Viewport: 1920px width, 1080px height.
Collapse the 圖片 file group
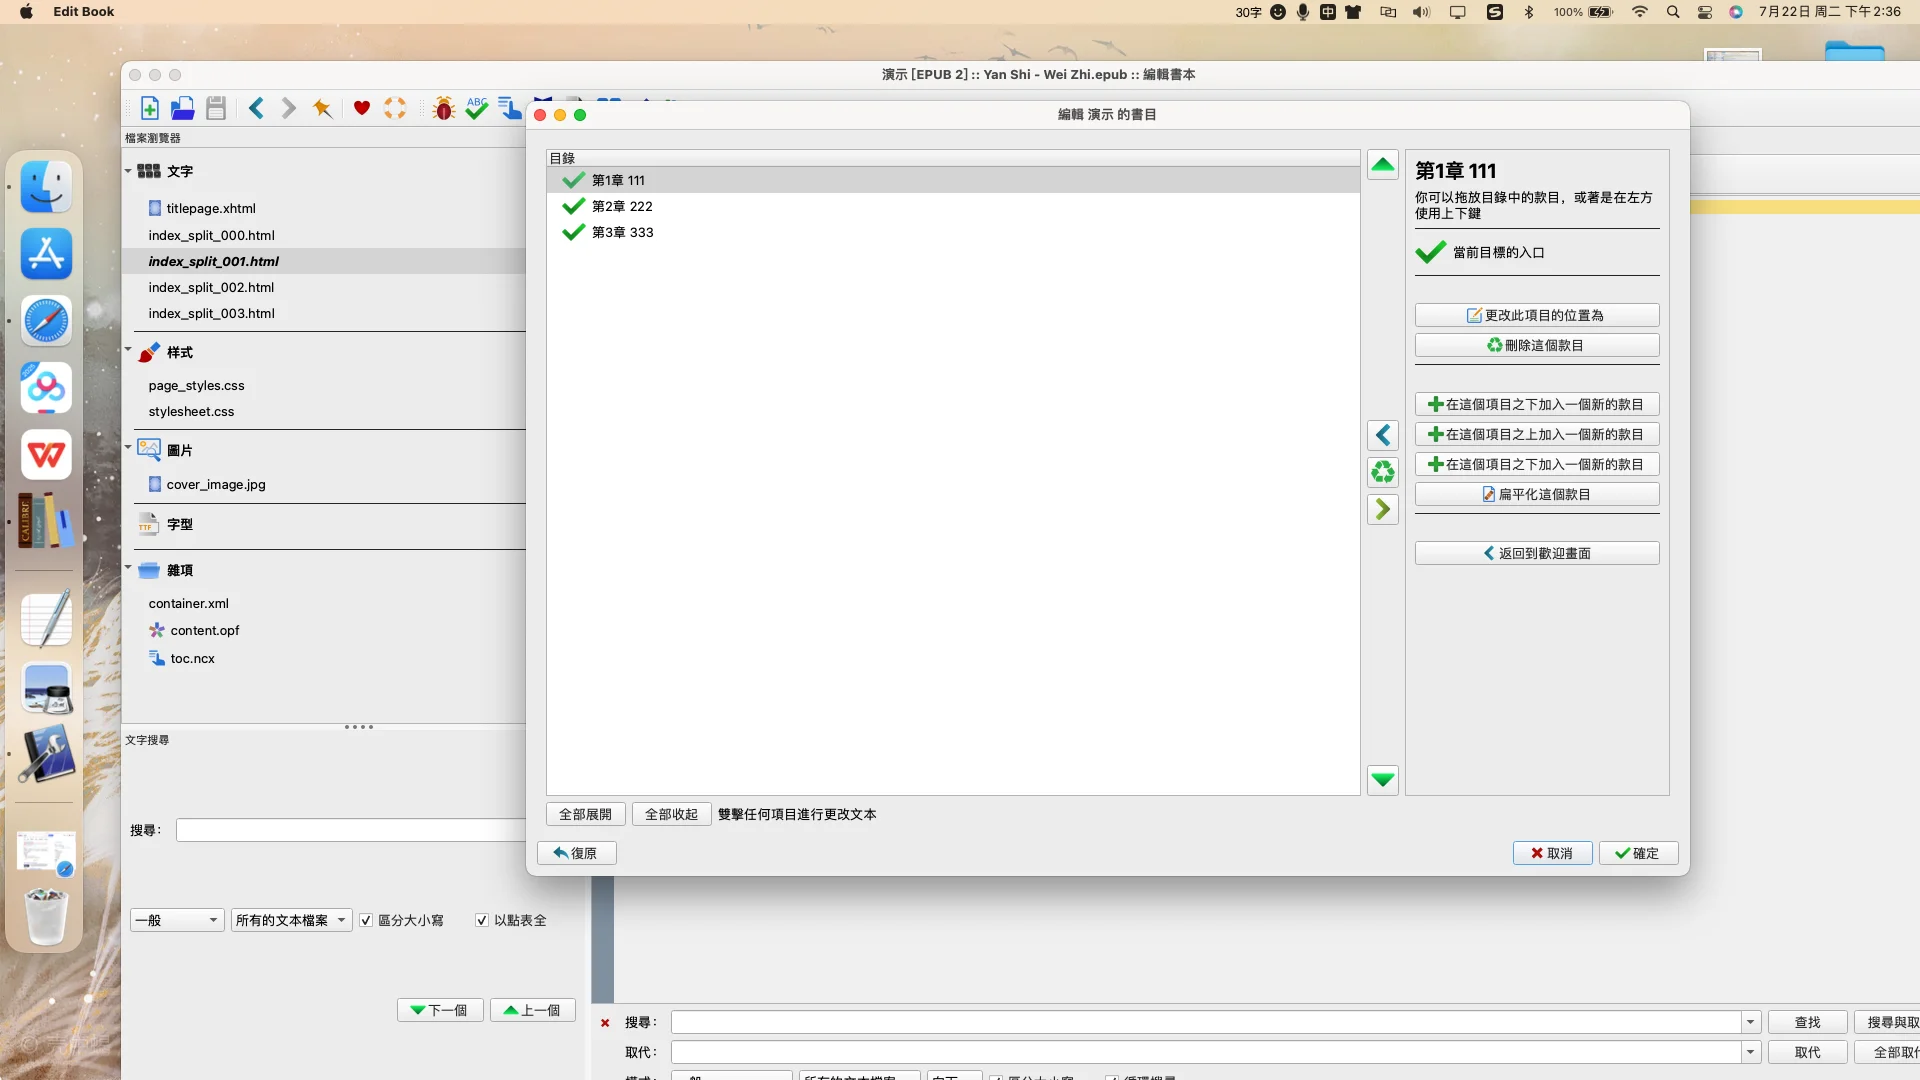click(128, 447)
